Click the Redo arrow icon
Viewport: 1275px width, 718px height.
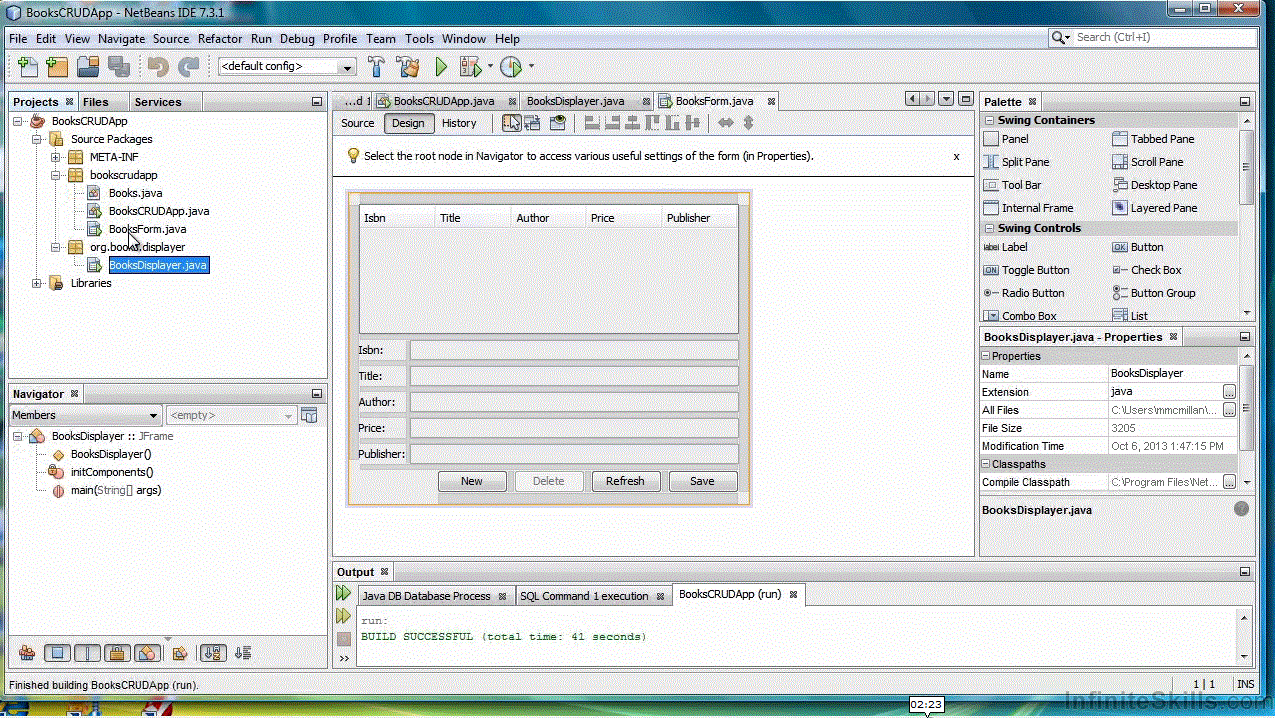pos(188,67)
